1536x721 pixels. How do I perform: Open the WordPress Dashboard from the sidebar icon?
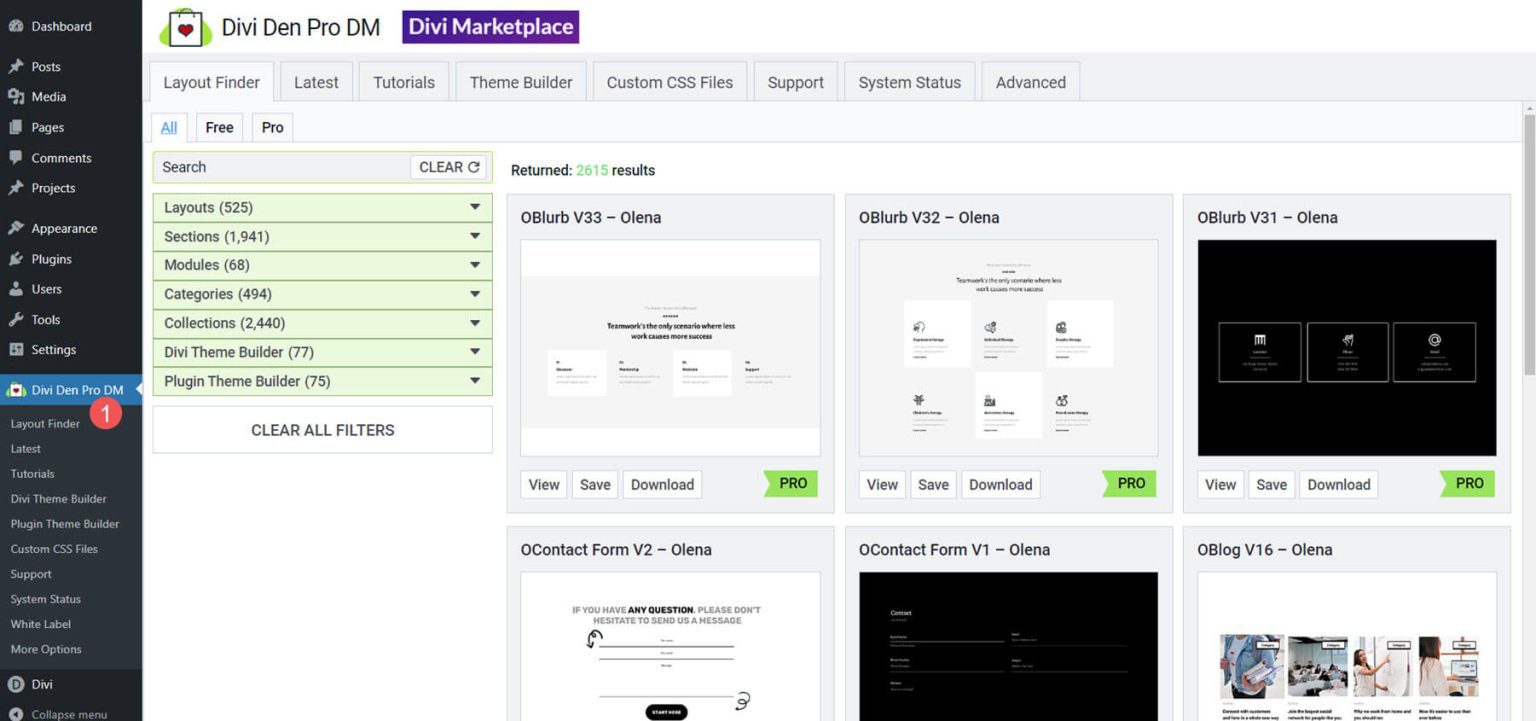[14, 26]
